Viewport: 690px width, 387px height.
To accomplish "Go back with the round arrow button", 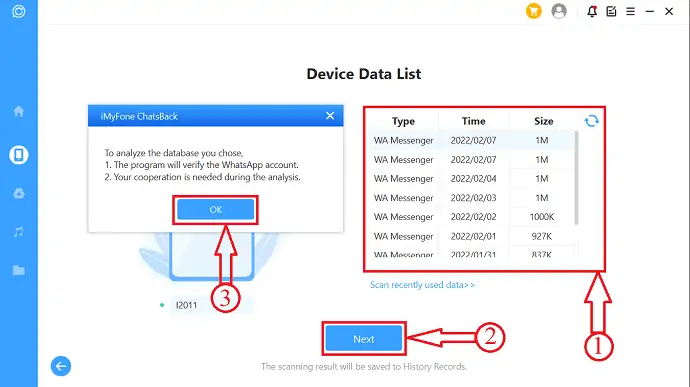I will (x=61, y=366).
